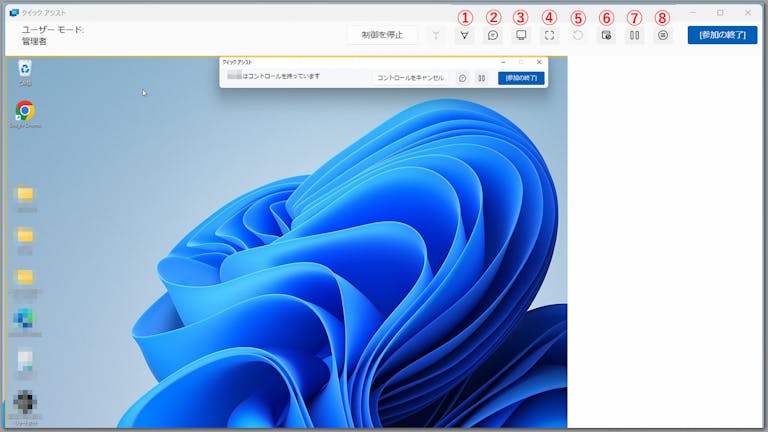Screen dimensions: 768x432
Task: Click [参加の終了] in remote Quick Assist bar
Action: (521, 78)
